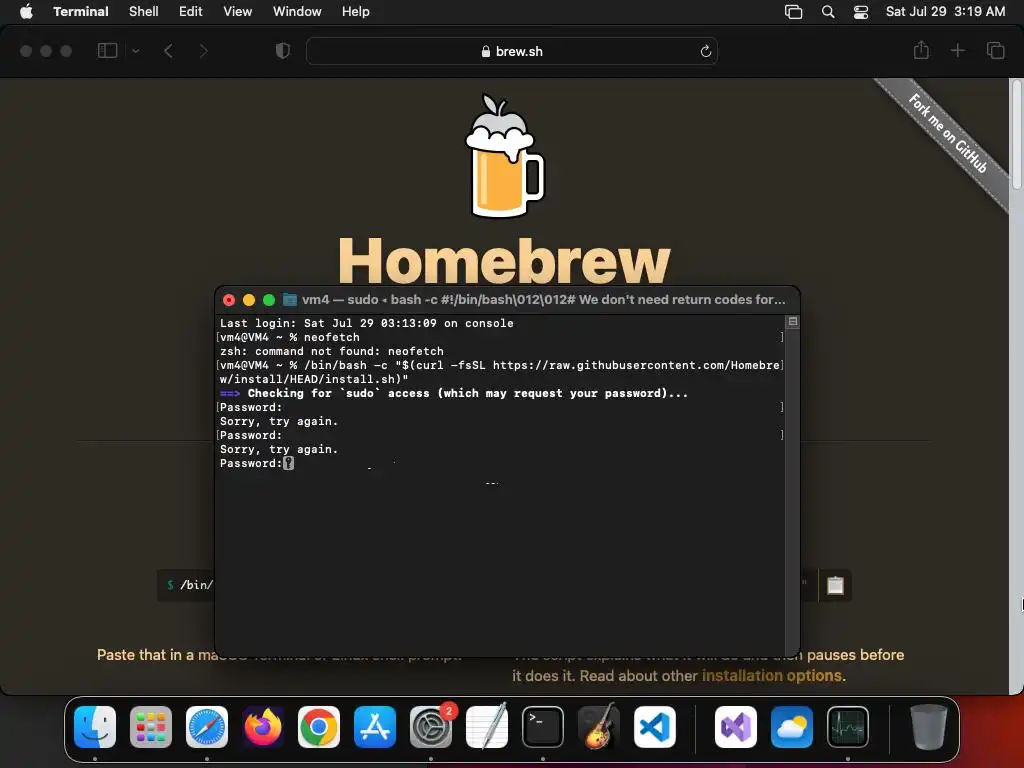This screenshot has height=768, width=1024.
Task: Open GarageBand from the Dock
Action: click(599, 727)
